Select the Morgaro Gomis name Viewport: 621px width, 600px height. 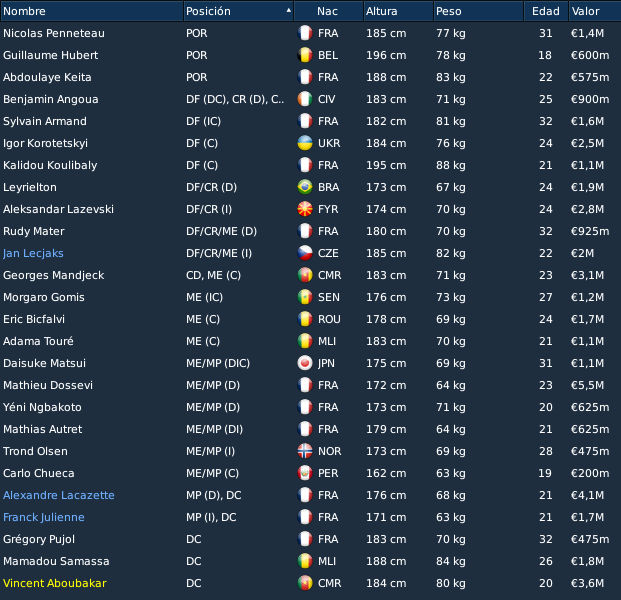click(x=44, y=297)
